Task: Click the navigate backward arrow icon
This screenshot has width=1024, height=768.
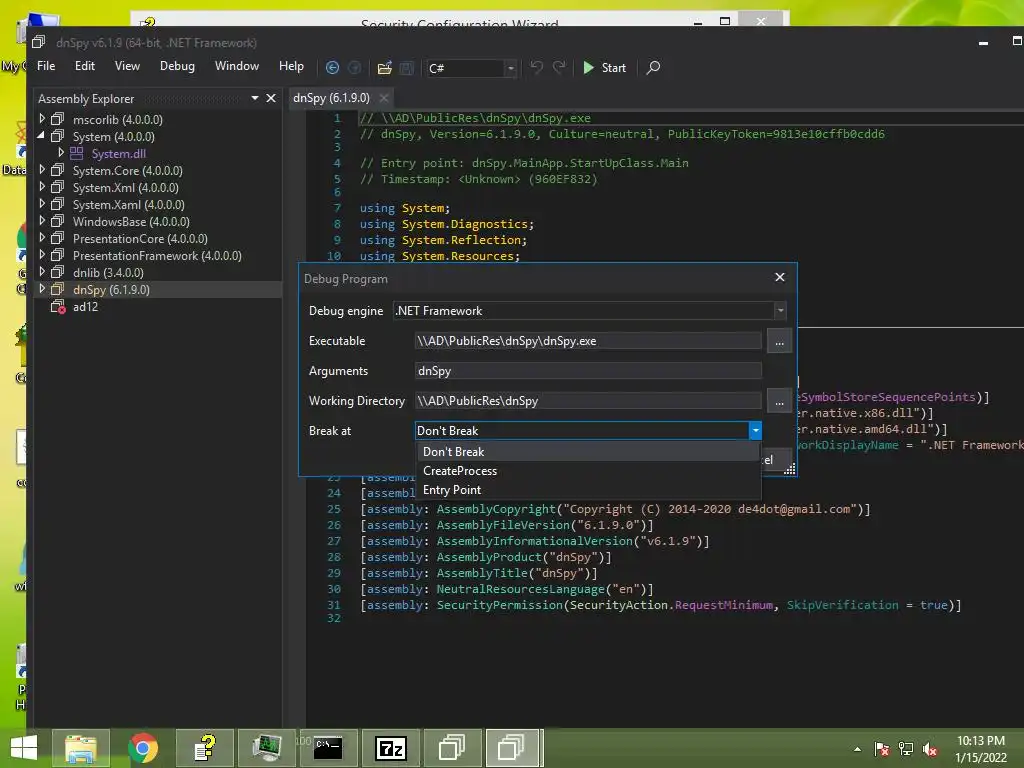Action: (332, 68)
